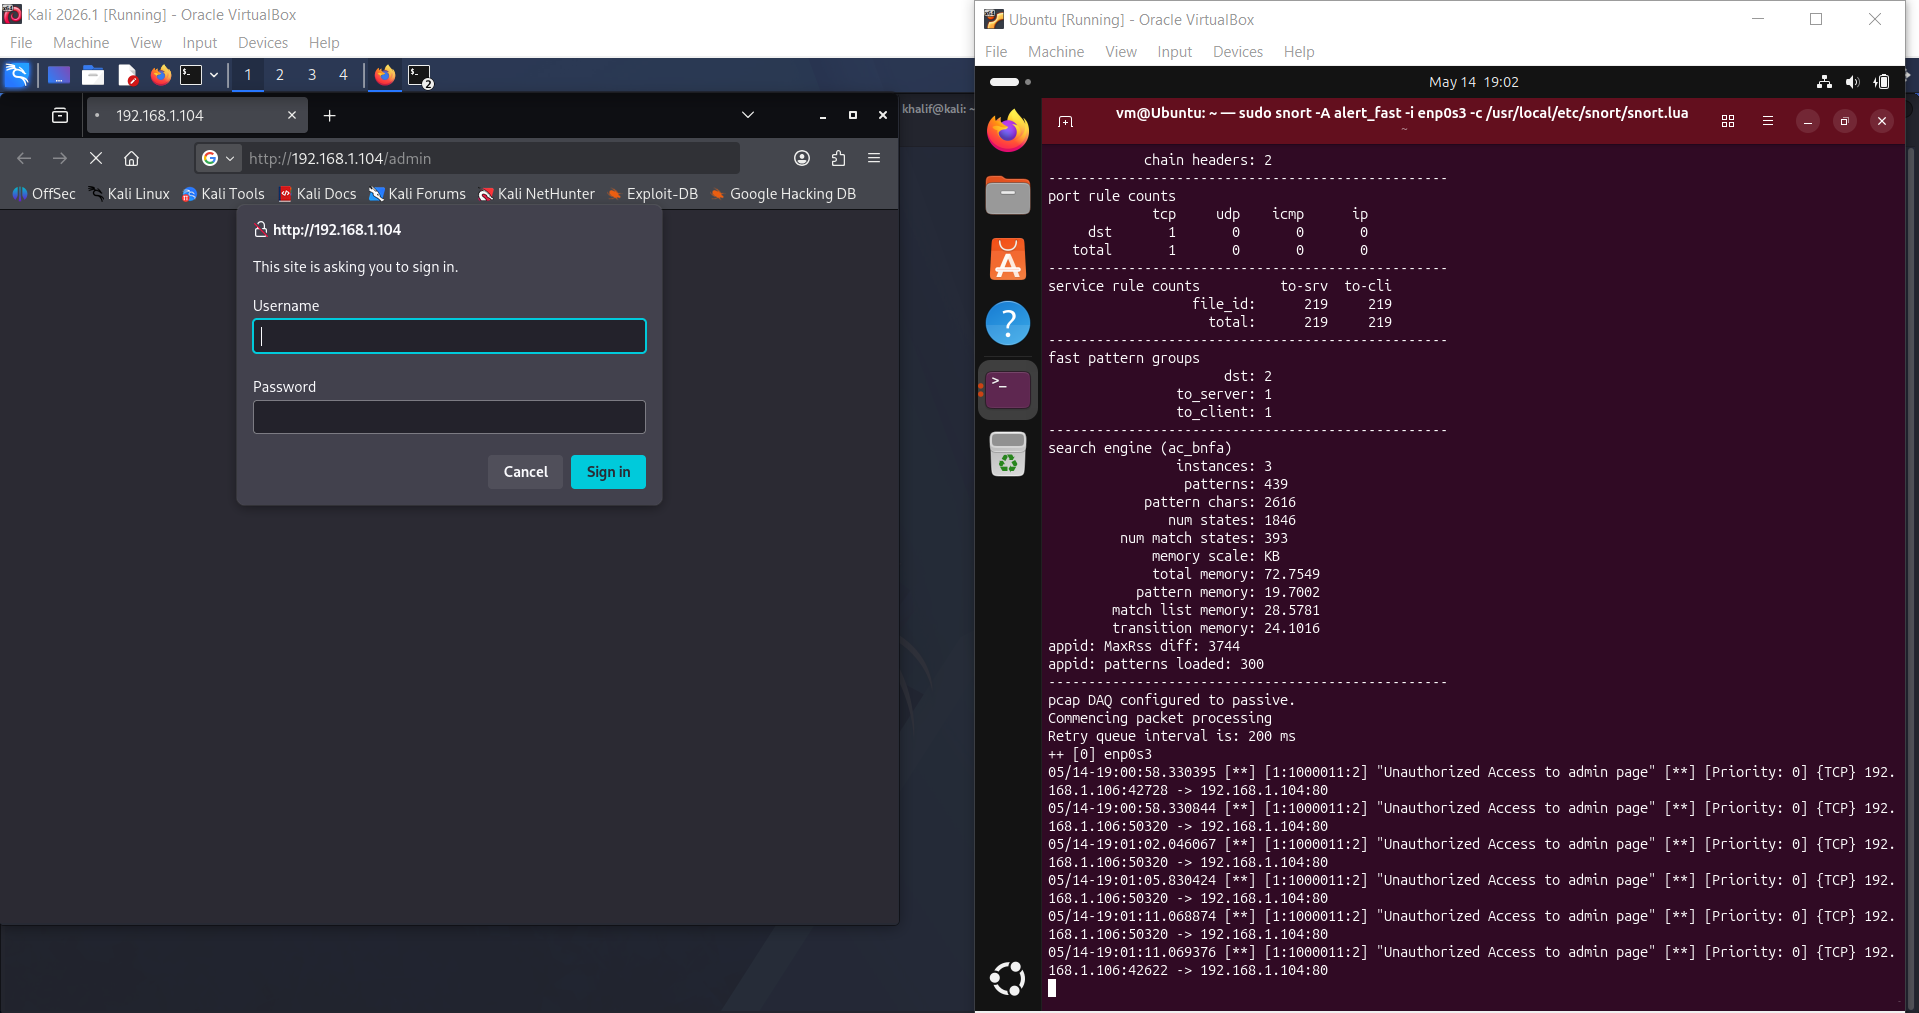Select Terminal in Ubuntu dock

point(1008,390)
